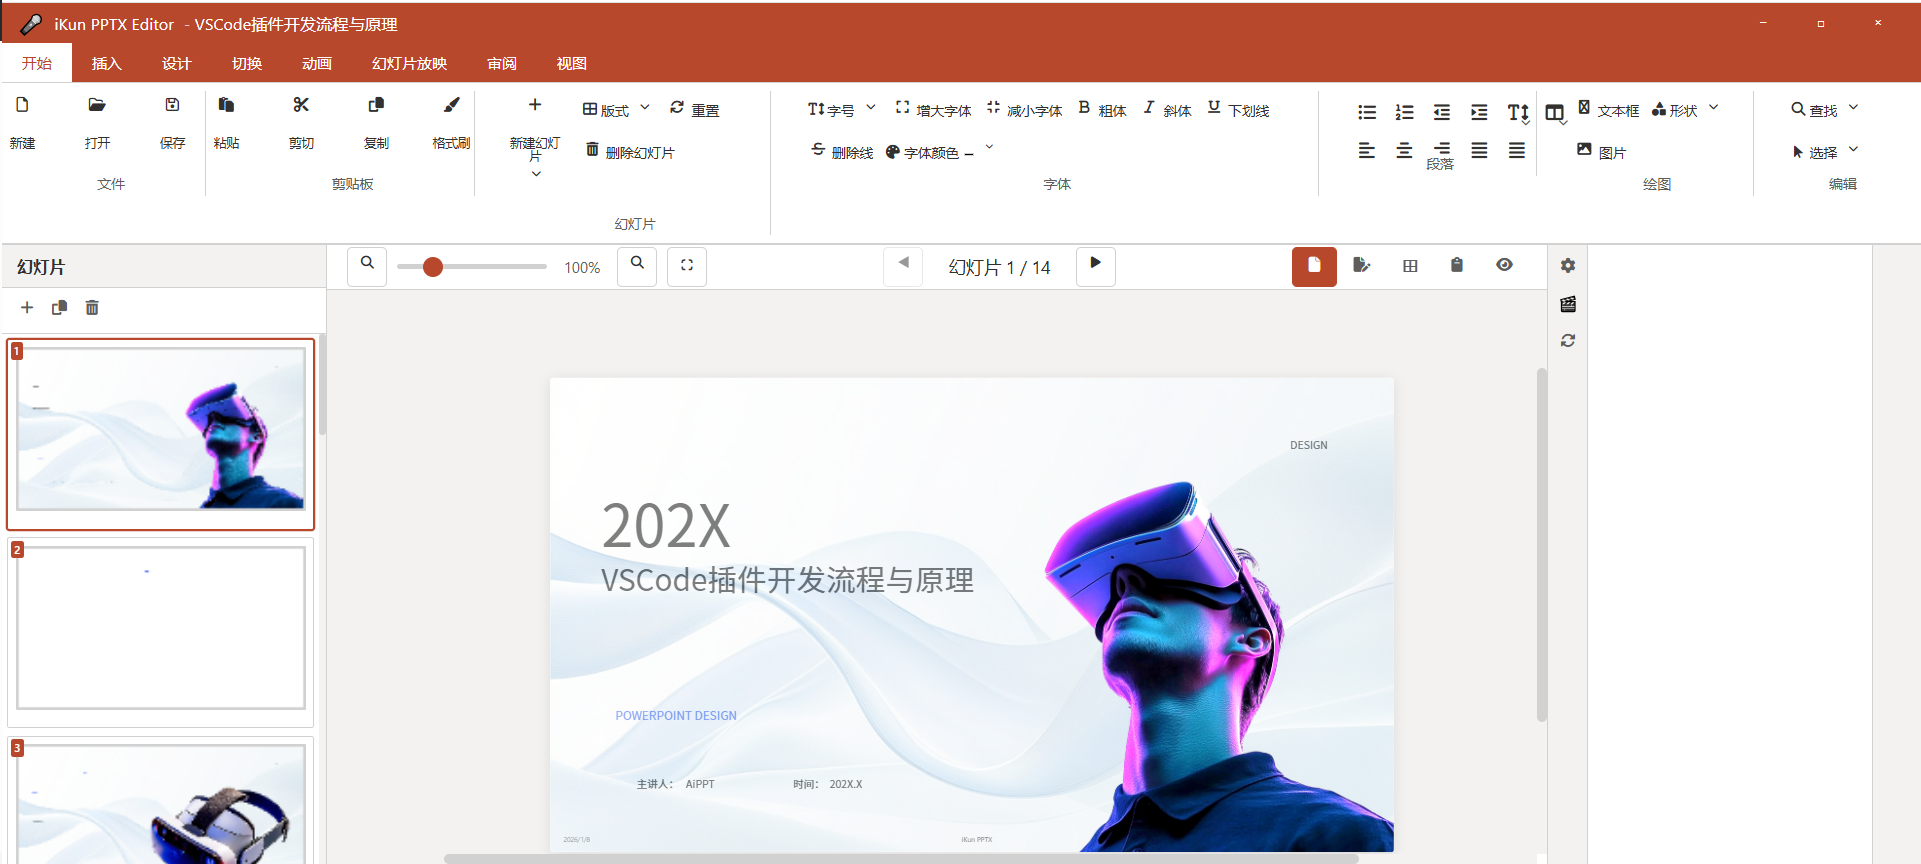Click the zoom out magnifier button

click(x=367, y=266)
